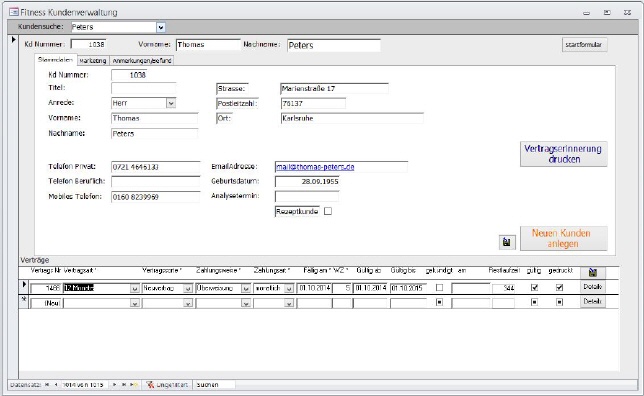Select row selector of contract 1486
Screen dimensions: 644x396
click(x=24, y=285)
